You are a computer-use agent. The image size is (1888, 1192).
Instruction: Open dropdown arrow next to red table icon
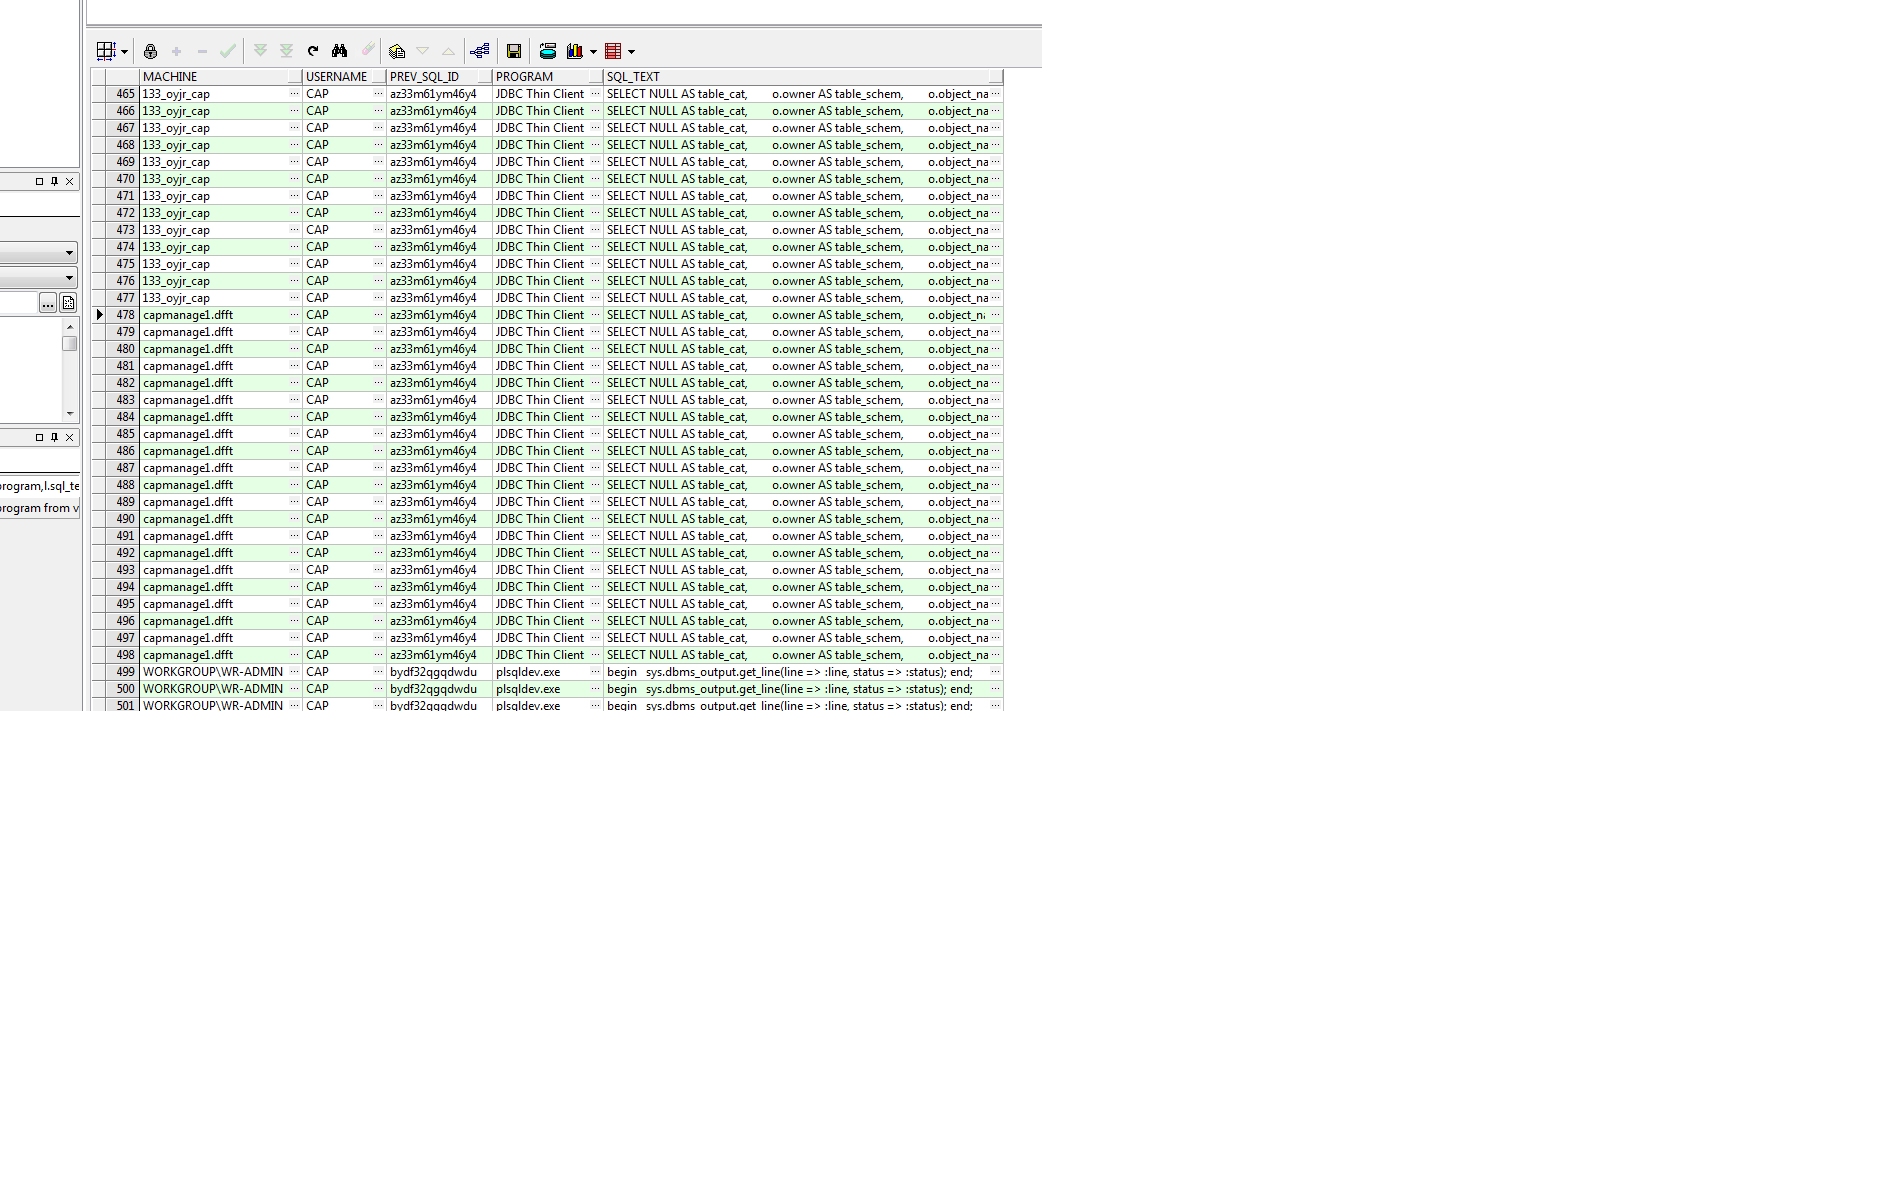click(631, 52)
